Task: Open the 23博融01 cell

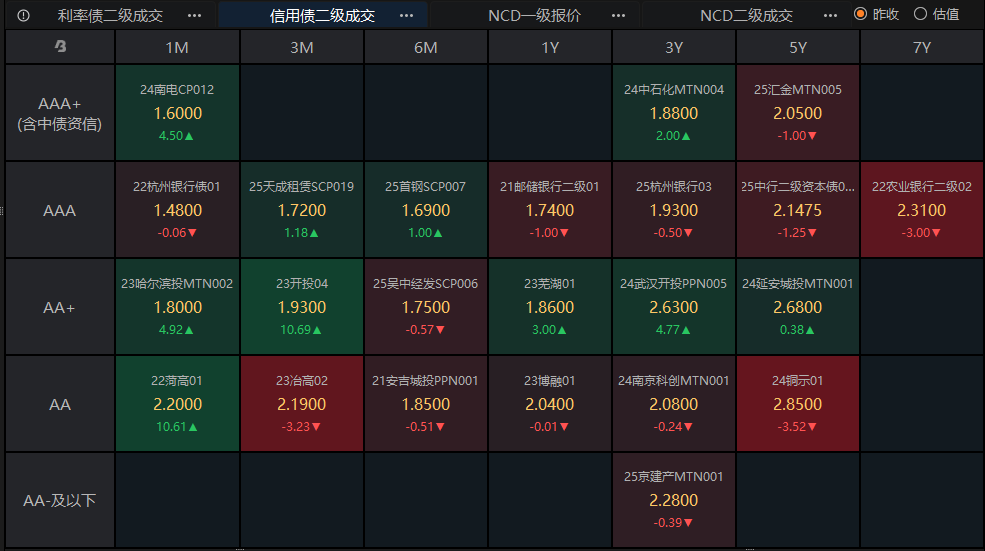Action: [x=550, y=404]
